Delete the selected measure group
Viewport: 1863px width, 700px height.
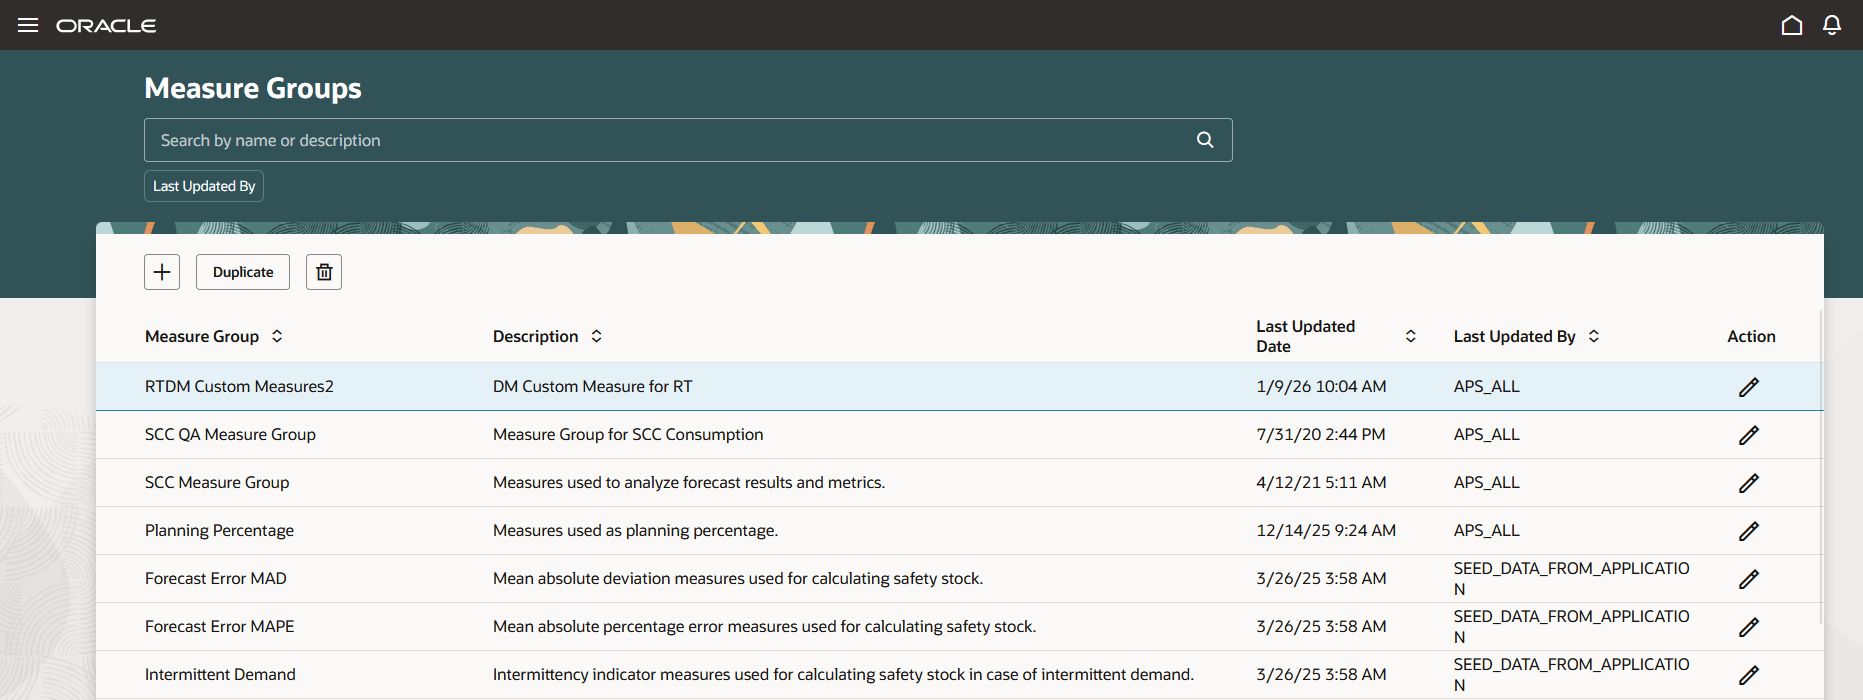324,272
